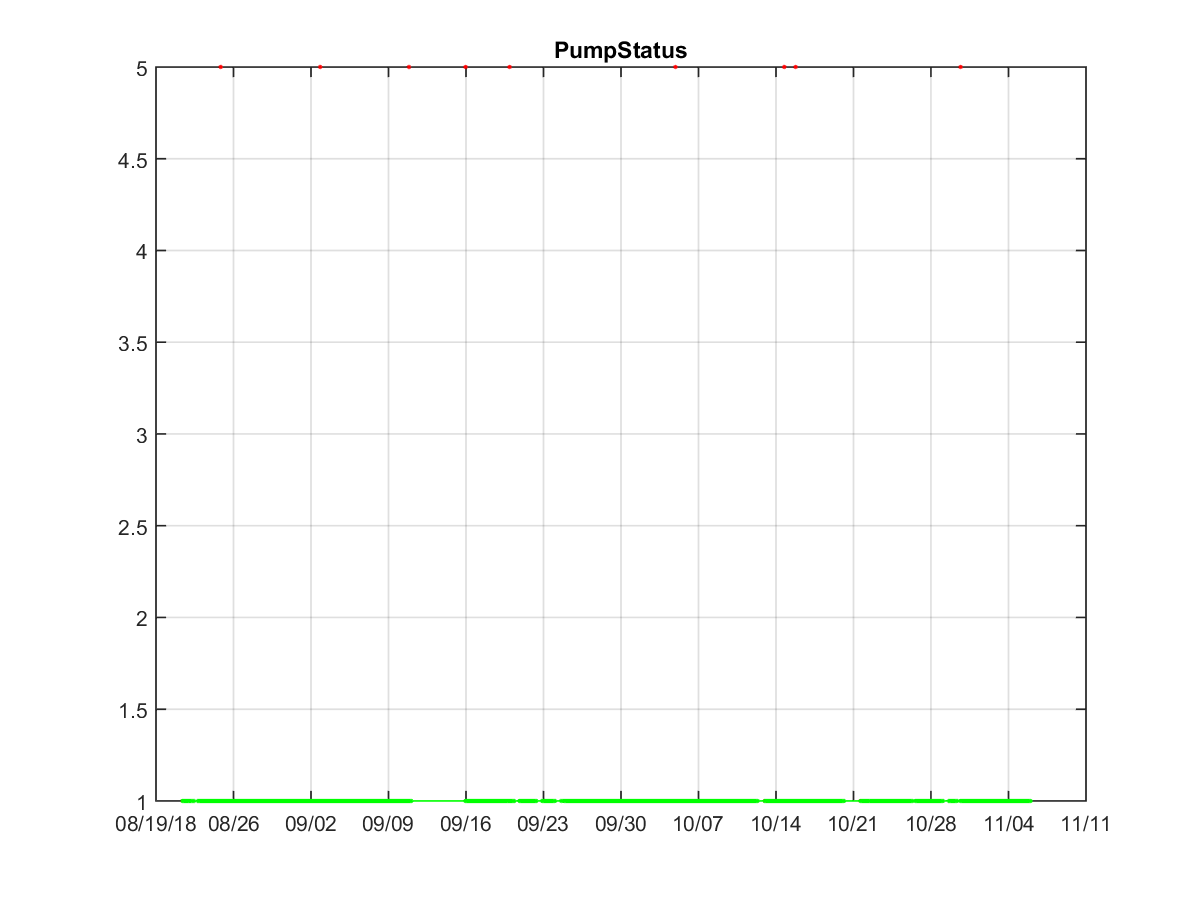
Task: Click the y-axis tick label 4
Action: tap(142, 251)
